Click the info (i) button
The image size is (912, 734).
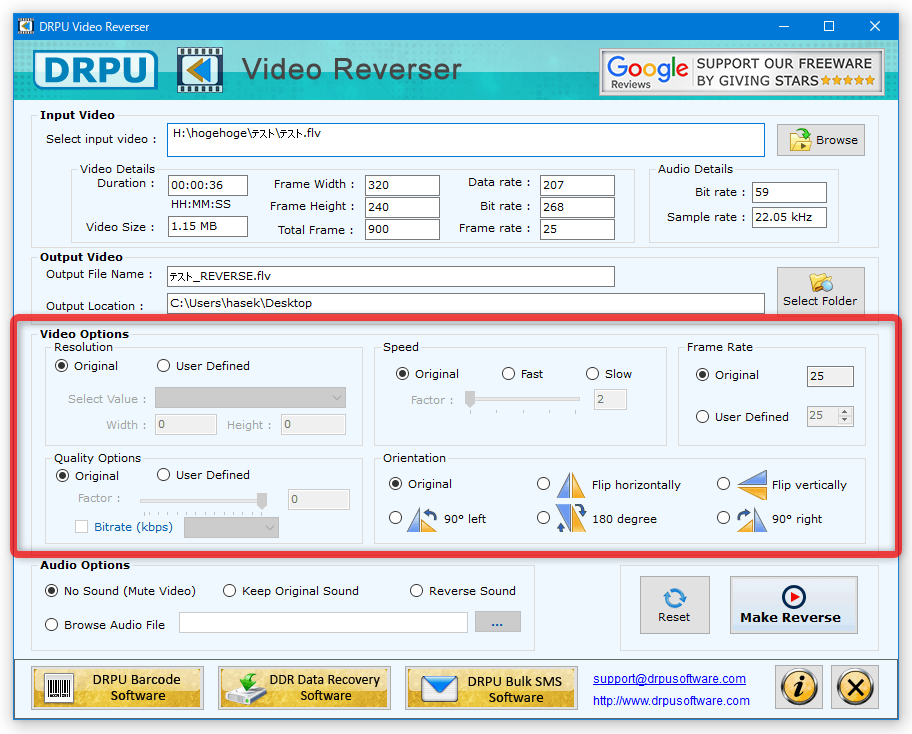click(799, 687)
